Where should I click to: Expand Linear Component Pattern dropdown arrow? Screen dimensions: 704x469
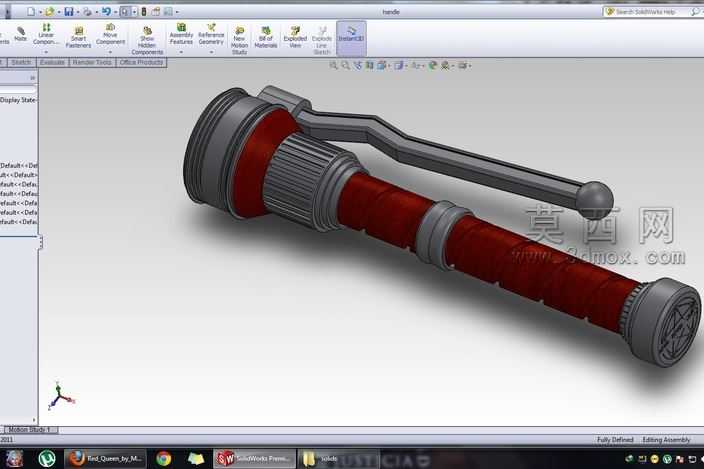pos(46,52)
